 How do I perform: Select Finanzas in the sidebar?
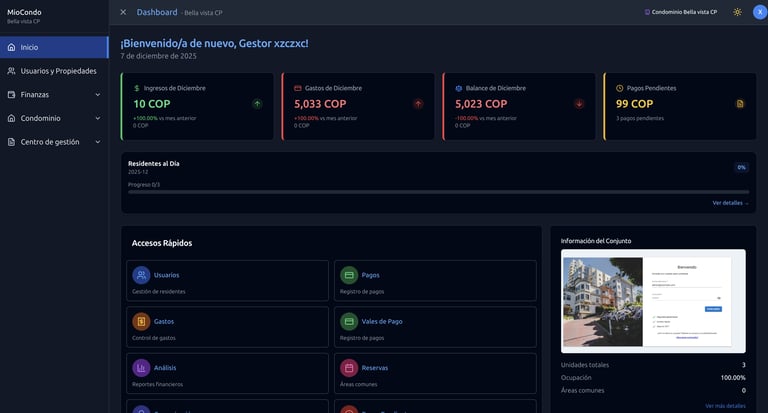[54, 95]
